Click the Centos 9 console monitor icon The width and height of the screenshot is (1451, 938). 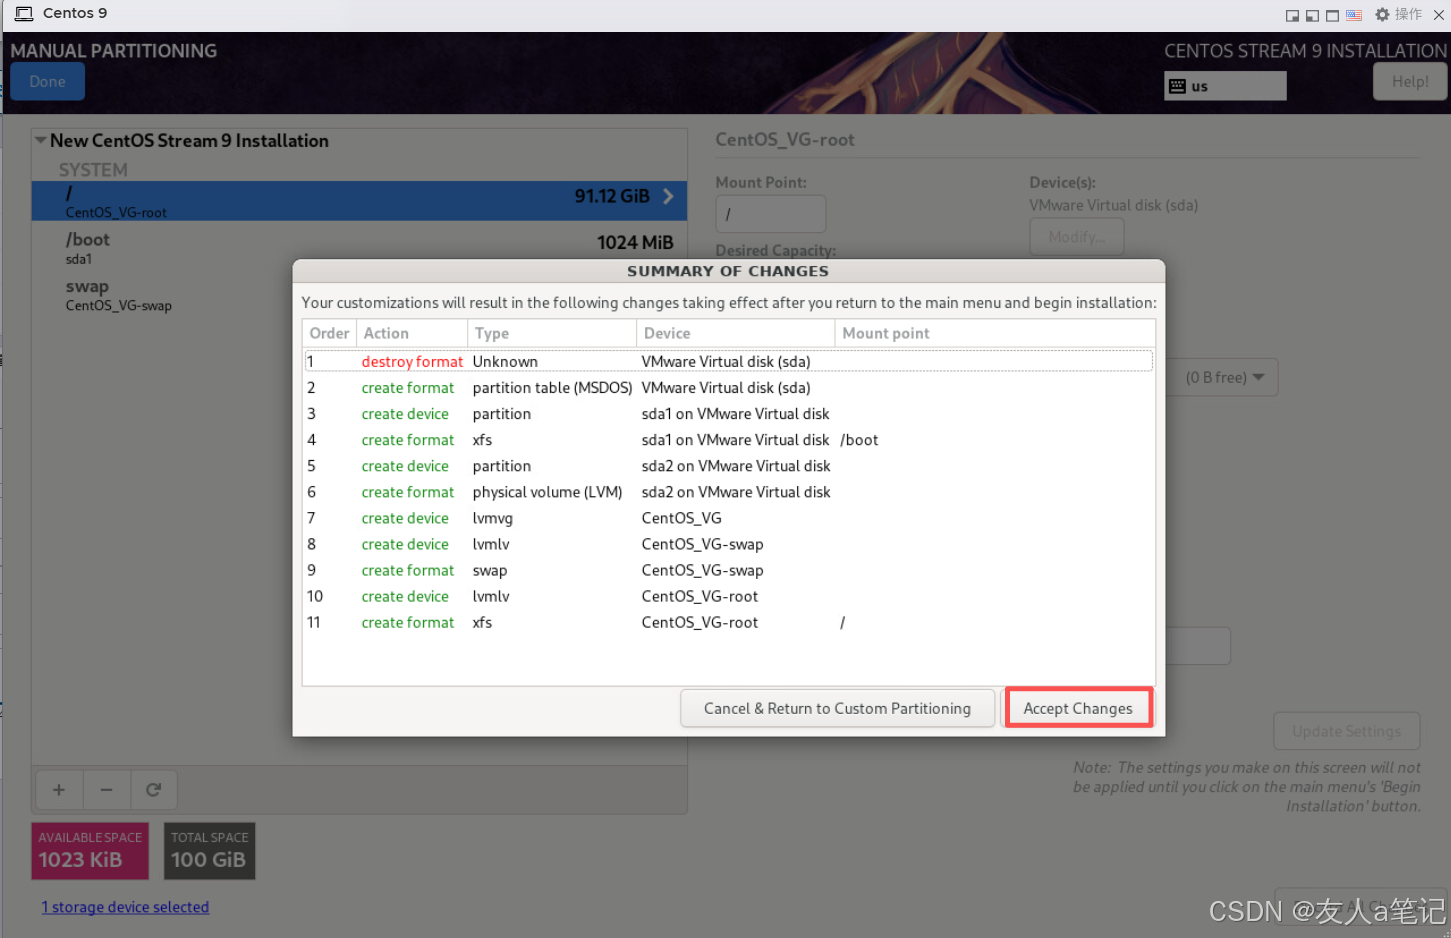[x=24, y=14]
